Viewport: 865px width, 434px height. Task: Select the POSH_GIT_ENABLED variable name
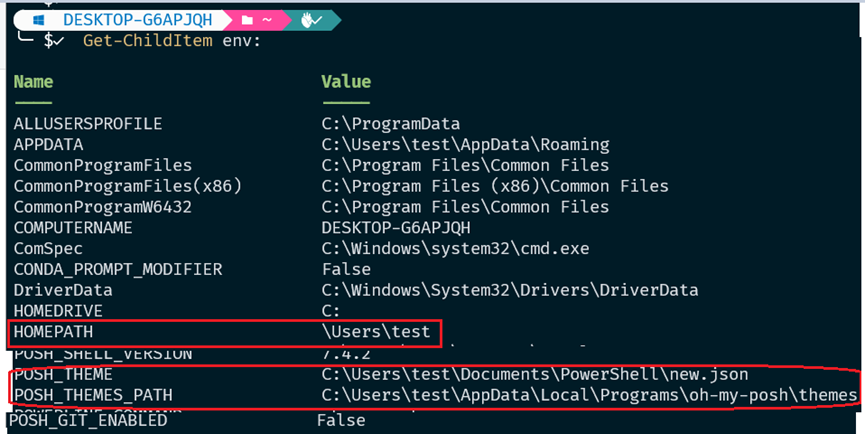point(88,421)
